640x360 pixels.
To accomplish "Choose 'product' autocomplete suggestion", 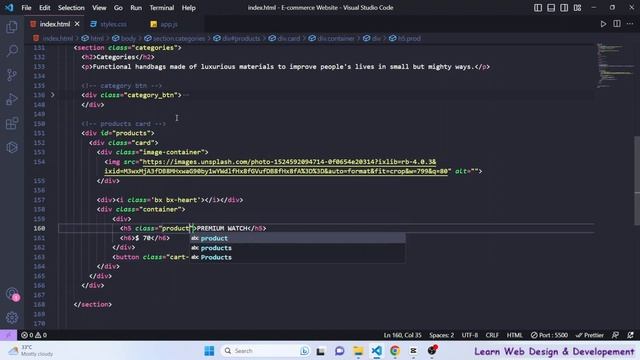I will 298,238.
